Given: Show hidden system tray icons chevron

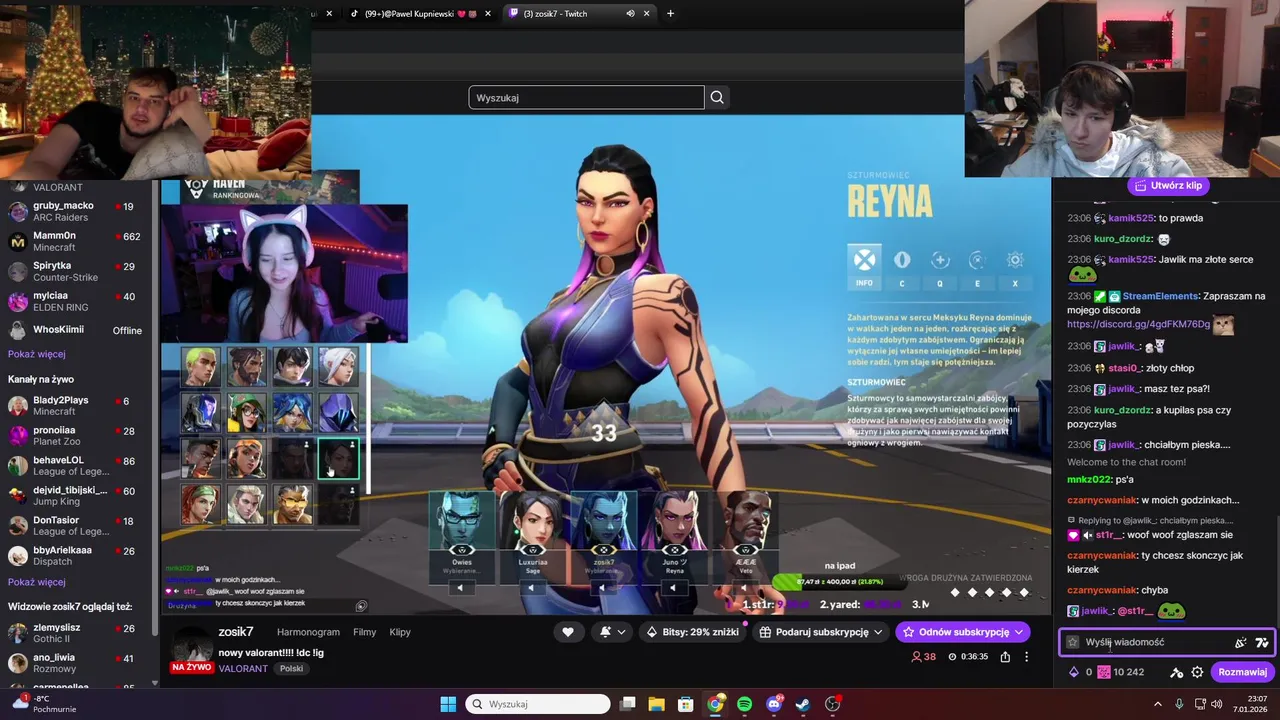Looking at the screenshot, I should point(1158,704).
